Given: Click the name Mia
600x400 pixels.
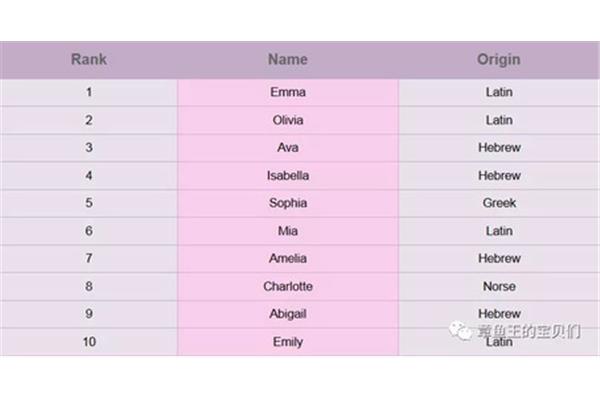Looking at the screenshot, I should (x=288, y=231).
